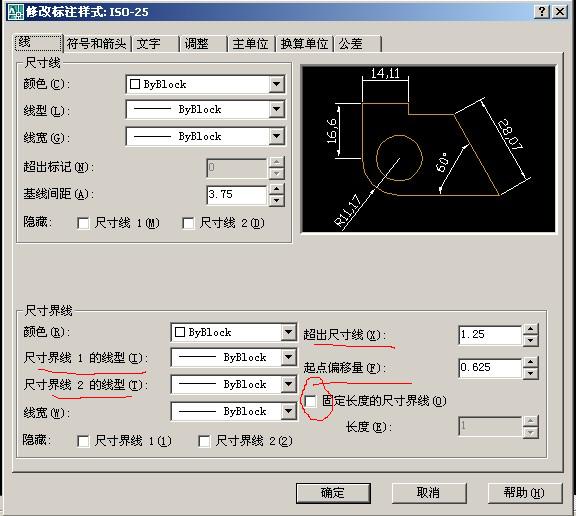Click the 长度(E) down arrow
Viewport: 576px width, 516px height.
[x=530, y=432]
